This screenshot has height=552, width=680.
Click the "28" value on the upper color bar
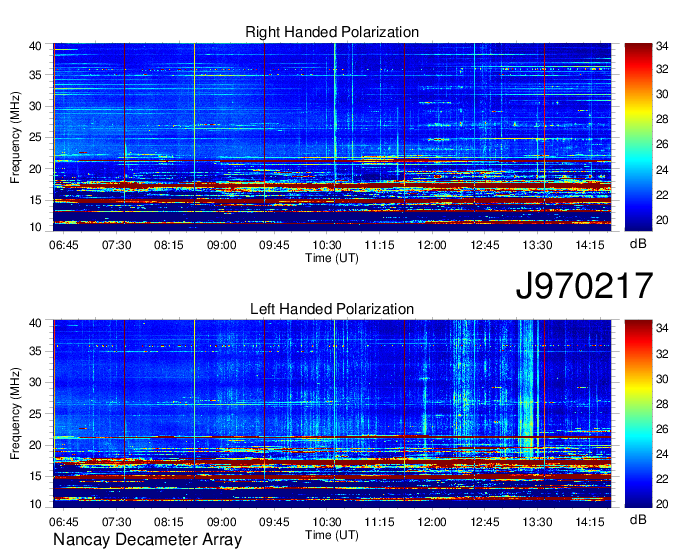click(662, 119)
